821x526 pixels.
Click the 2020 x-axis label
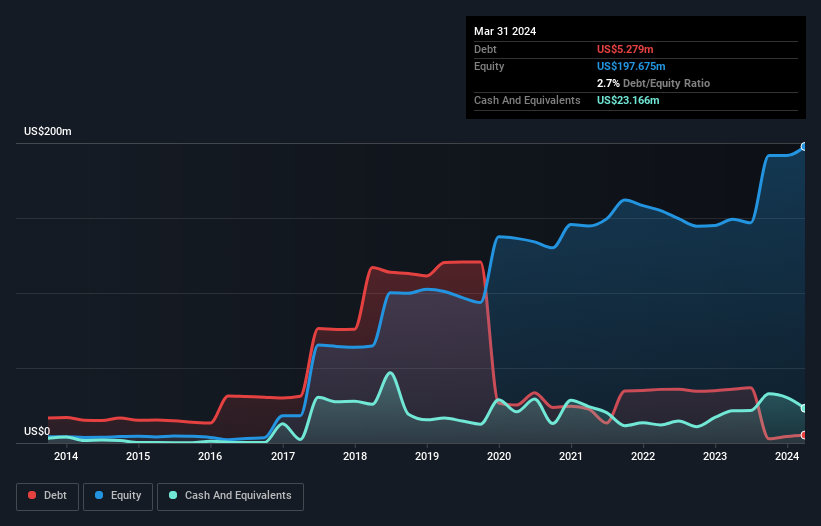pyautogui.click(x=499, y=456)
